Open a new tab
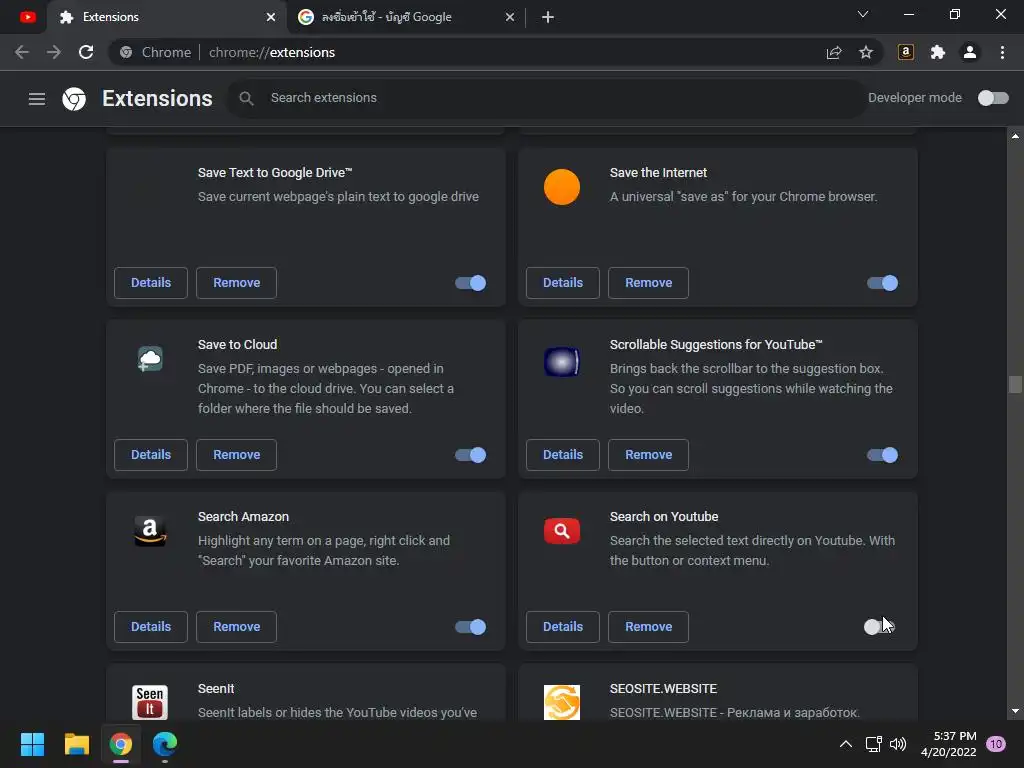The width and height of the screenshot is (1024, 768). [548, 17]
